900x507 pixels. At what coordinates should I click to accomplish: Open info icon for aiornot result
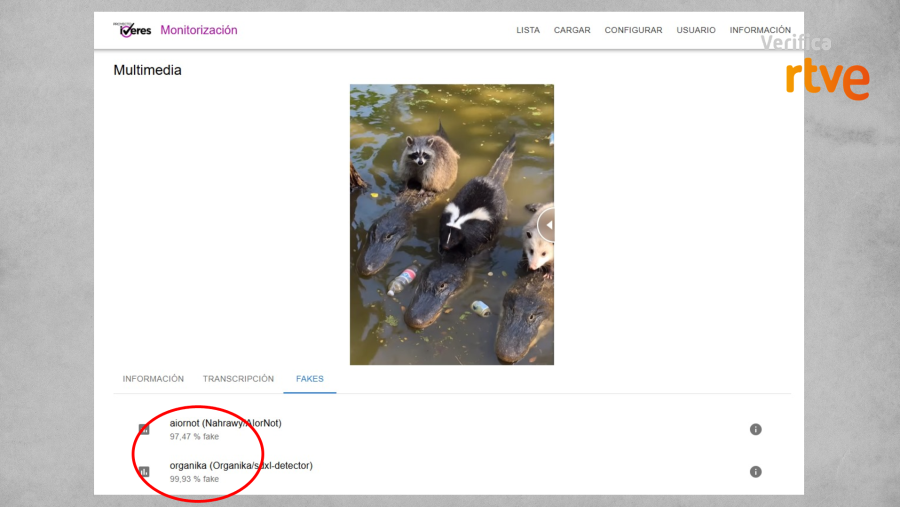click(x=756, y=429)
